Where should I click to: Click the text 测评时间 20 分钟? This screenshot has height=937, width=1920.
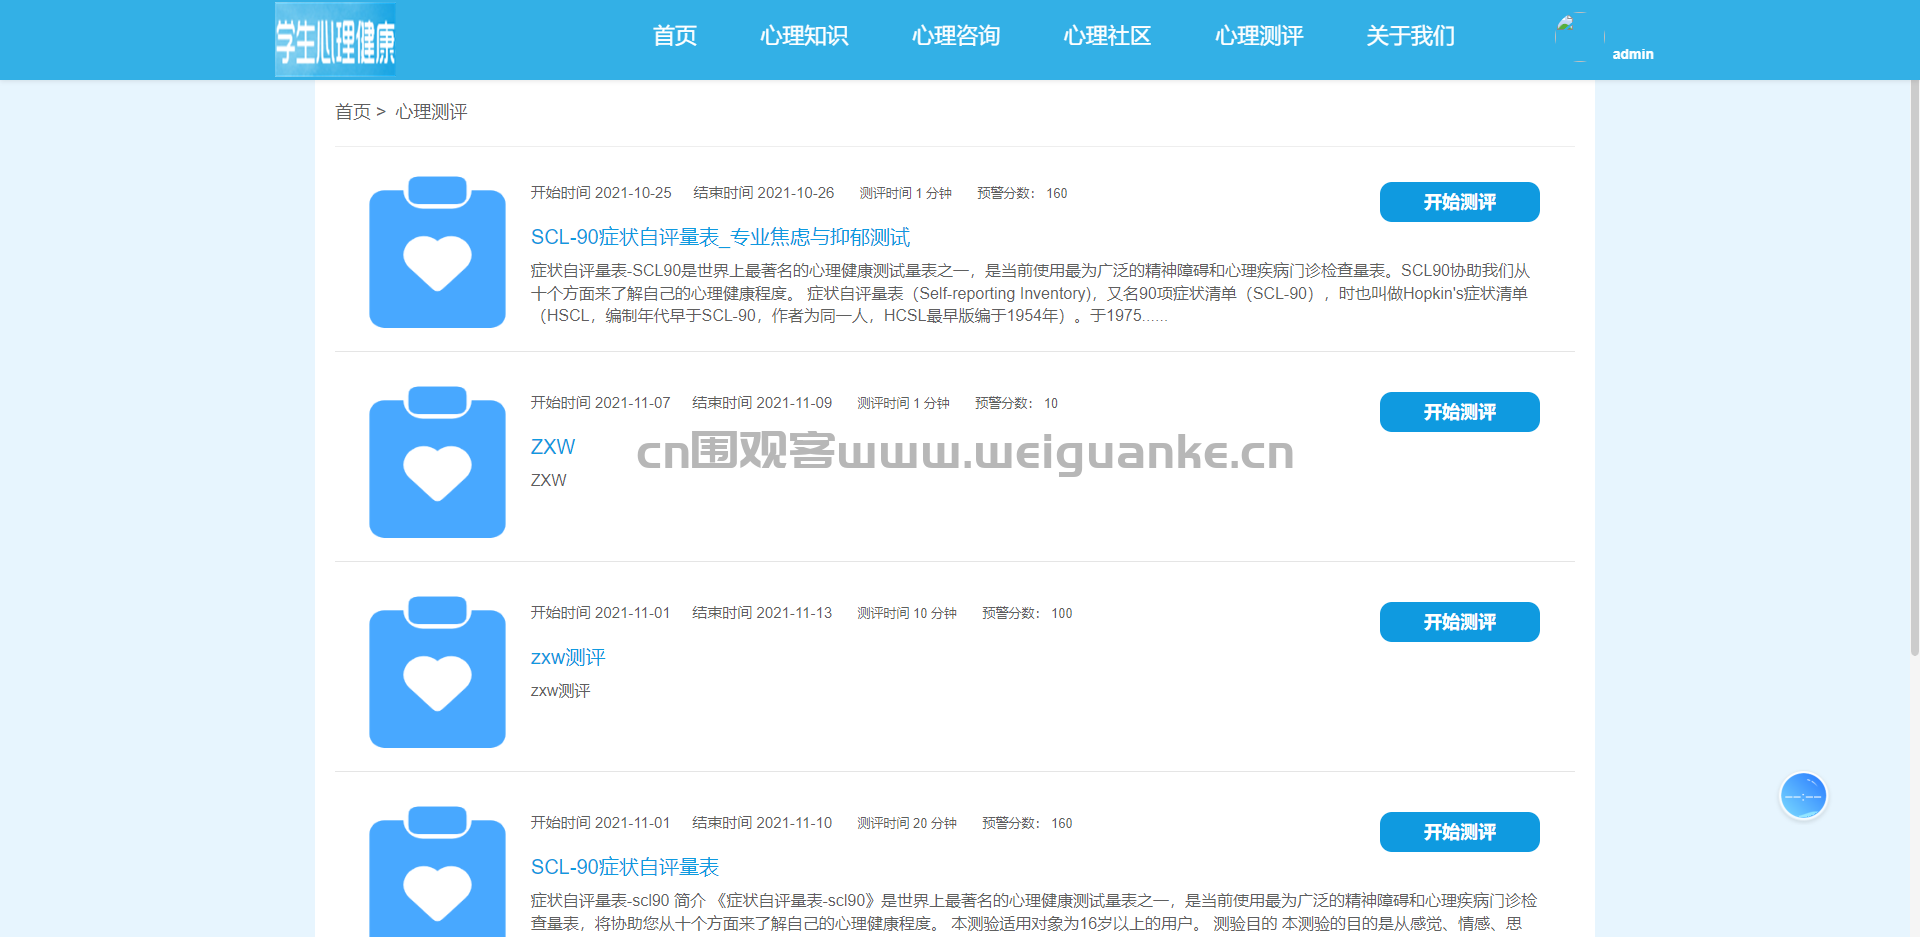coord(907,823)
